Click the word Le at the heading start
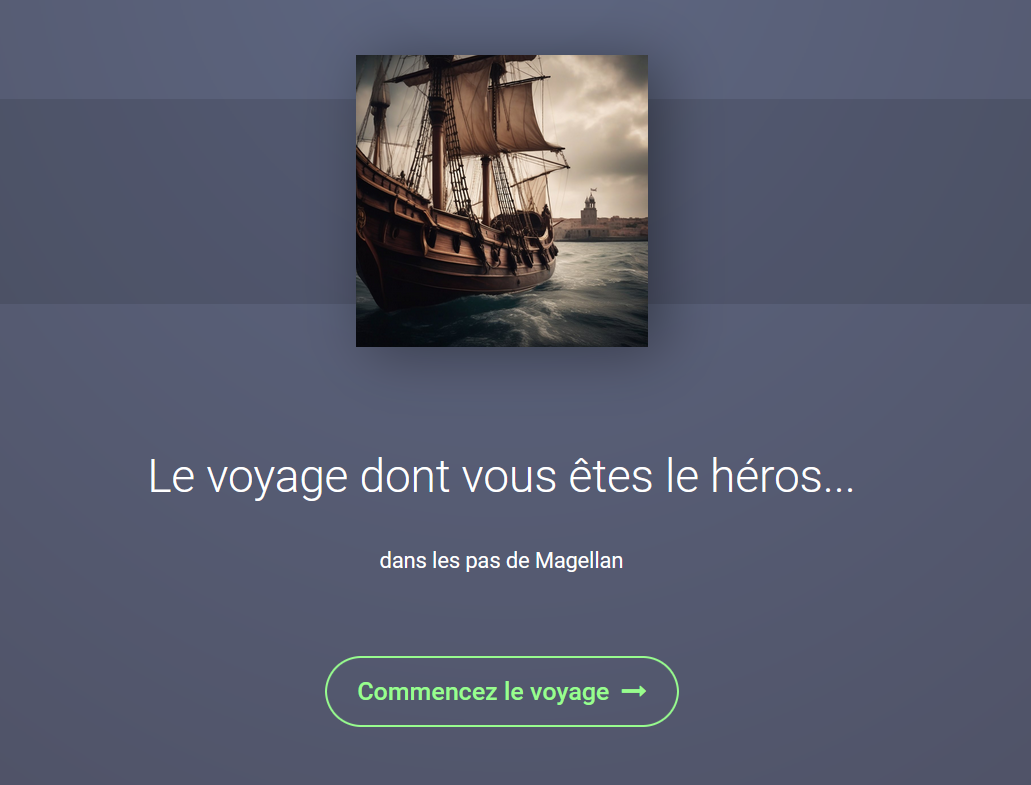The width and height of the screenshot is (1031, 785). click(172, 476)
